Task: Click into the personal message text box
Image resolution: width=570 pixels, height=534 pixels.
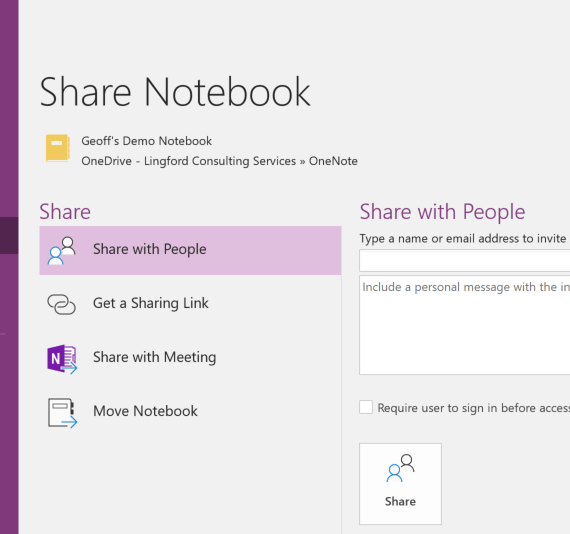Action: click(465, 325)
